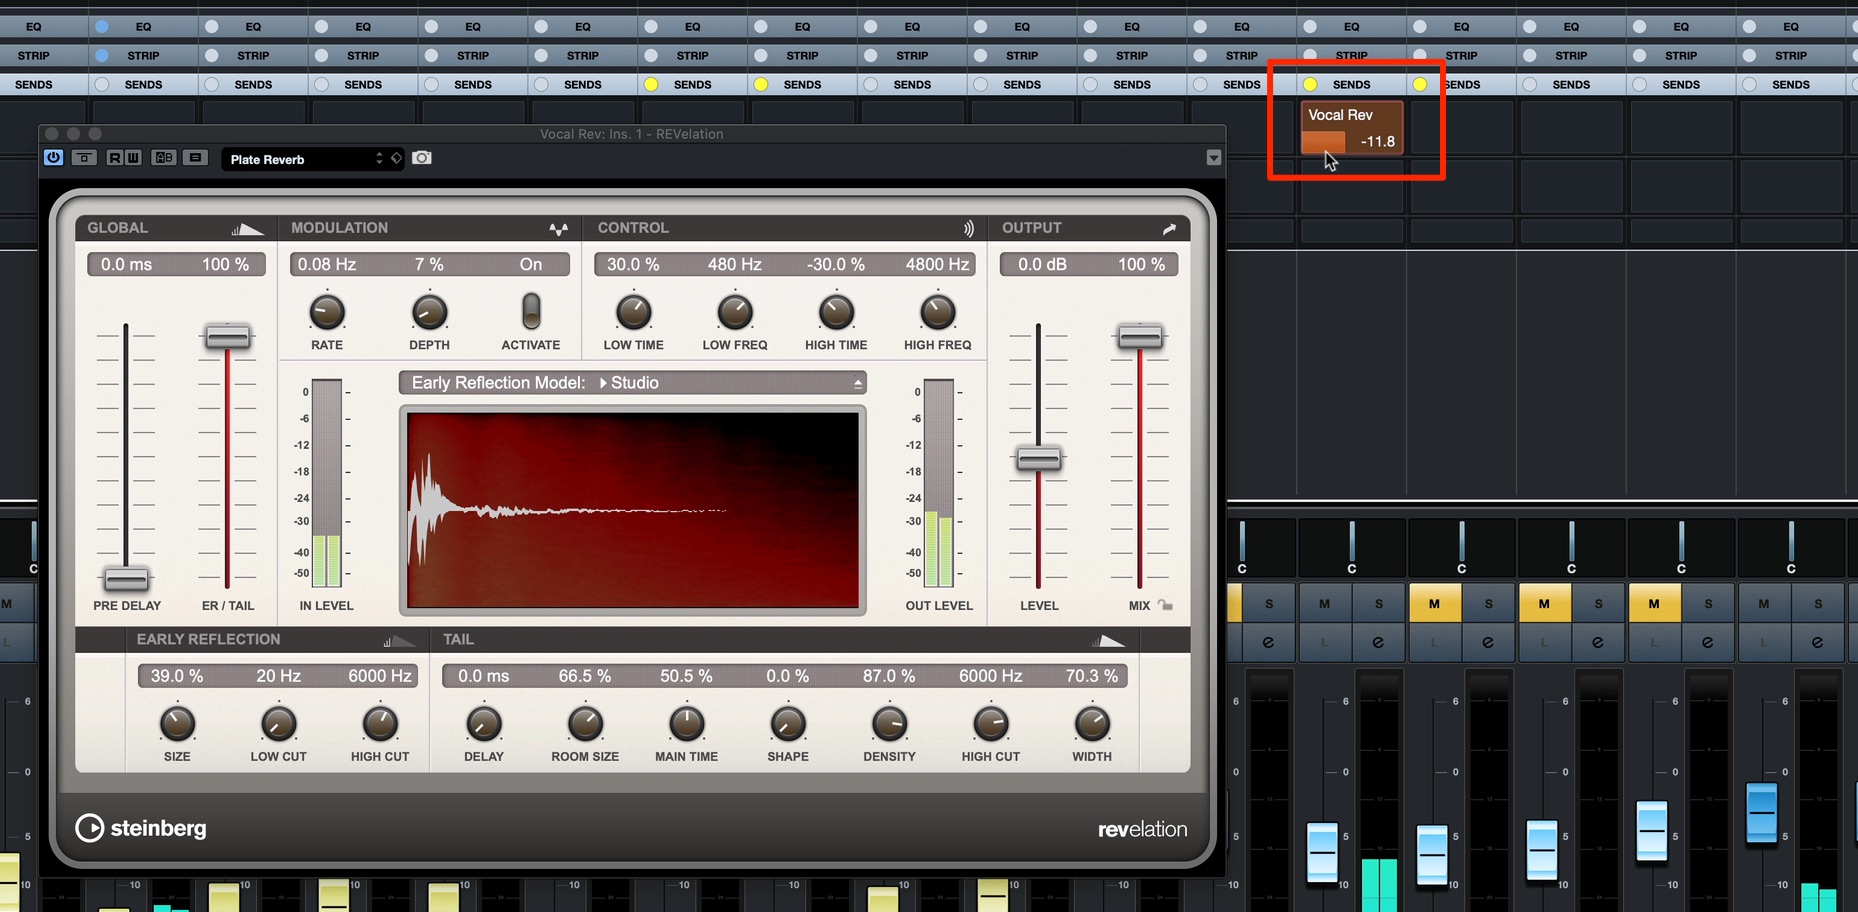Toggle the blue STRIP bypass indicator
This screenshot has height=912, width=1858.
point(101,55)
